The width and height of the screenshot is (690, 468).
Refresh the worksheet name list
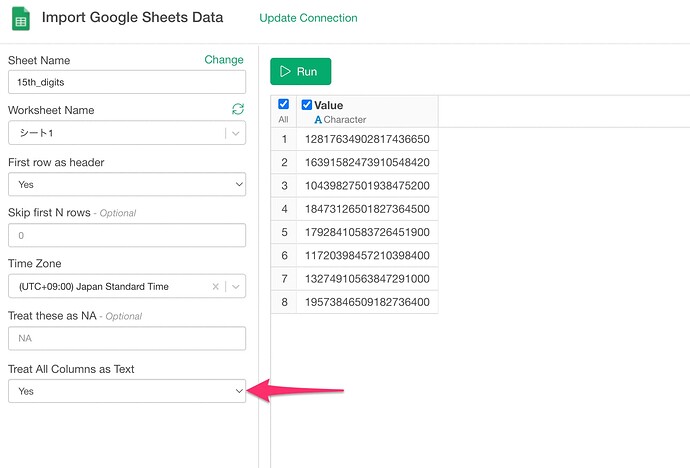click(x=238, y=109)
